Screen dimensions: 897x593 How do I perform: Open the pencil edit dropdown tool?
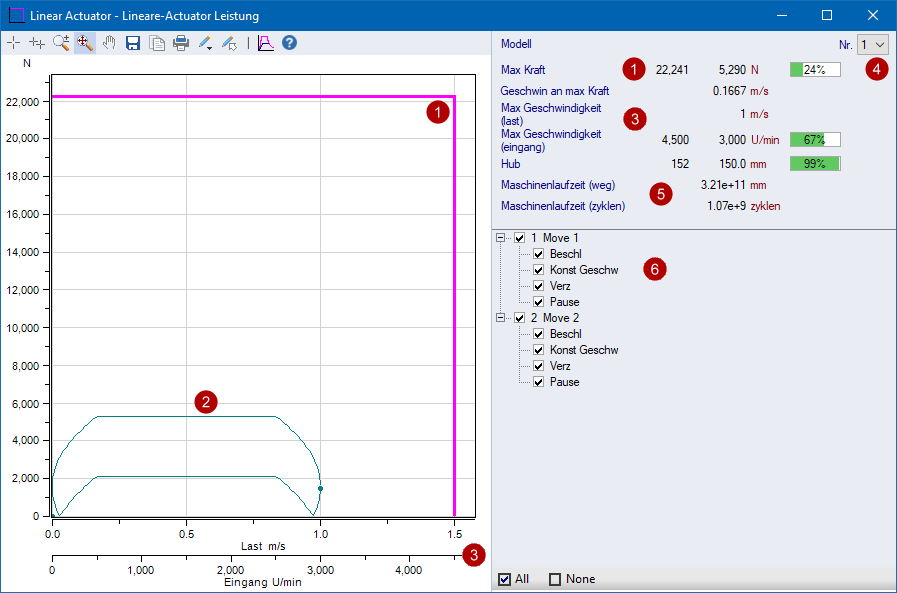point(206,43)
